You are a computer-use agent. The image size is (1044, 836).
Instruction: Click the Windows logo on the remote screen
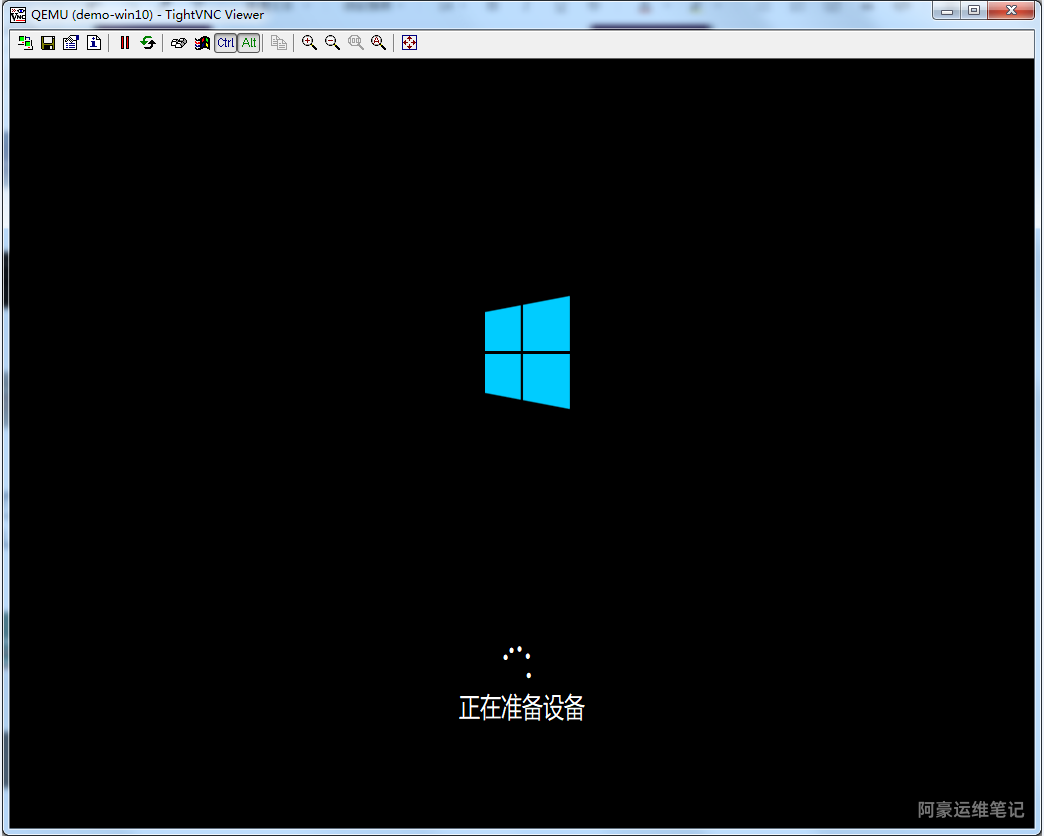pos(527,352)
